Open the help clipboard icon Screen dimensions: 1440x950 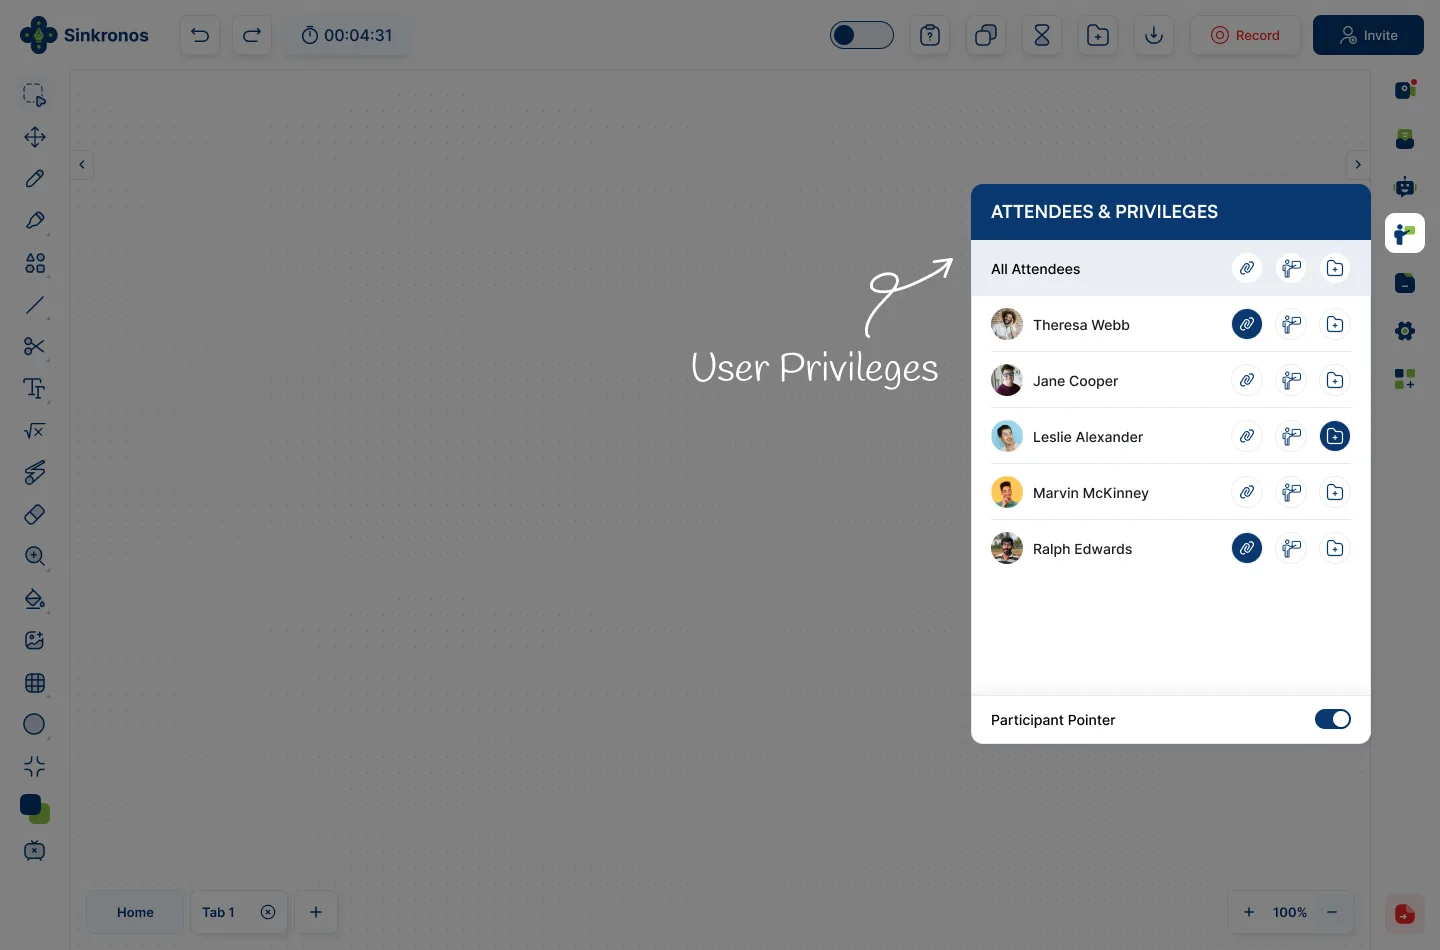pyautogui.click(x=930, y=35)
